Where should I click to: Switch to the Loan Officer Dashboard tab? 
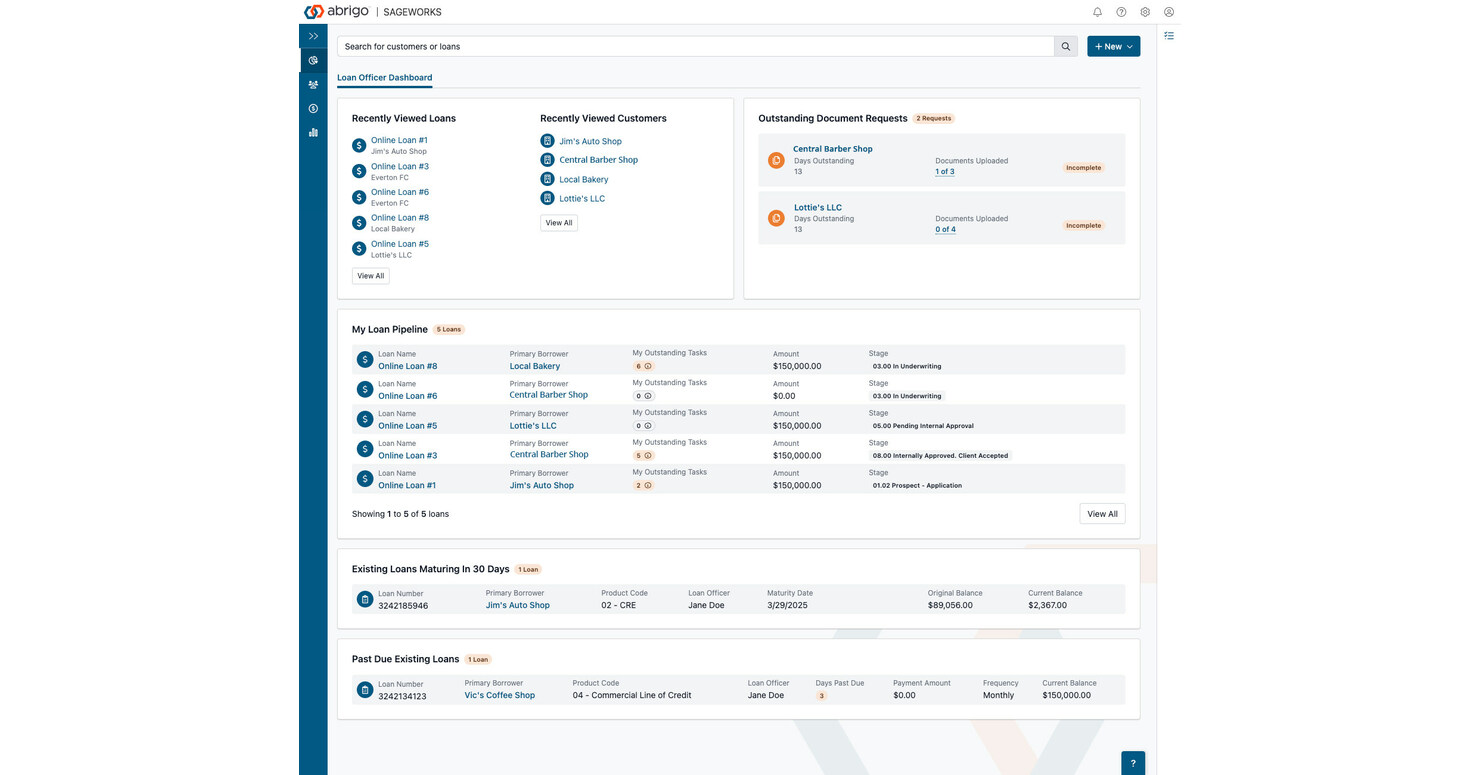pyautogui.click(x=384, y=77)
